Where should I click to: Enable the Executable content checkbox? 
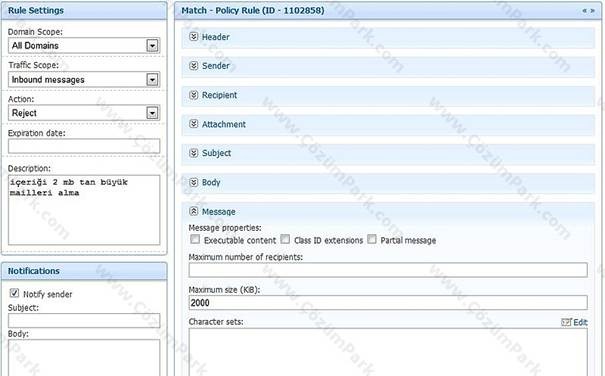[x=195, y=239]
